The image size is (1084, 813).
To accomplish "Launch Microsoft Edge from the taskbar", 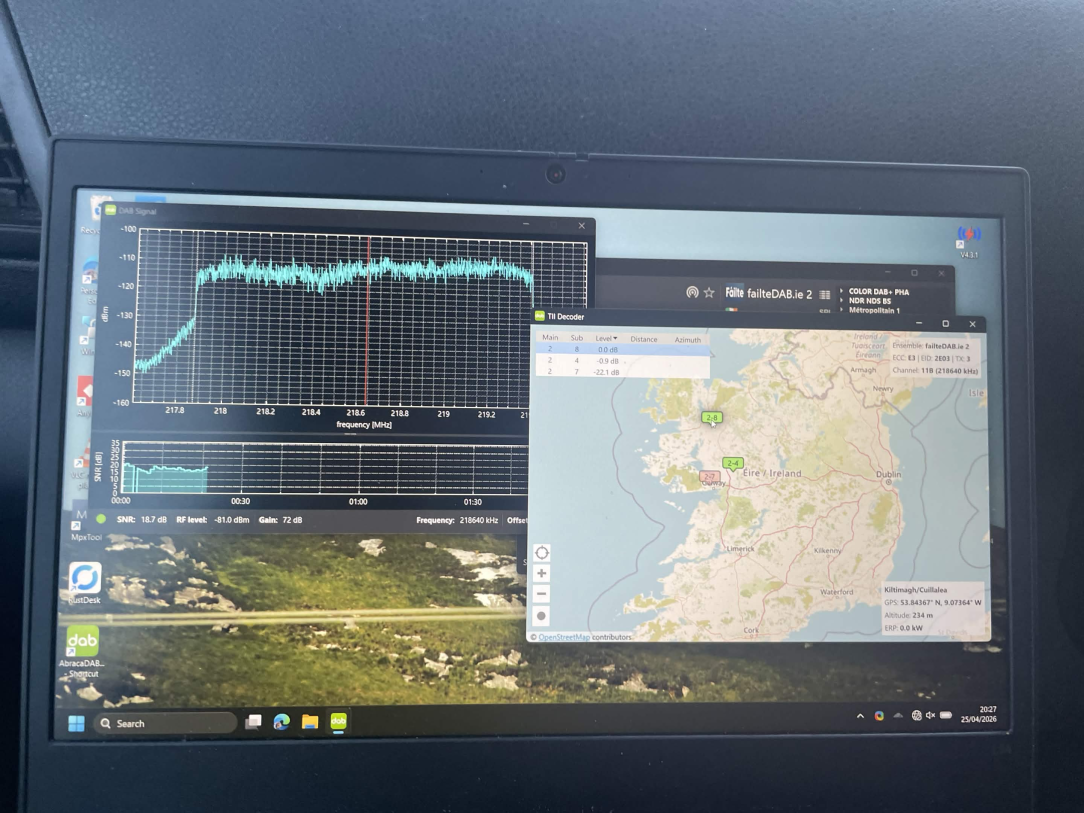I will tap(281, 722).
